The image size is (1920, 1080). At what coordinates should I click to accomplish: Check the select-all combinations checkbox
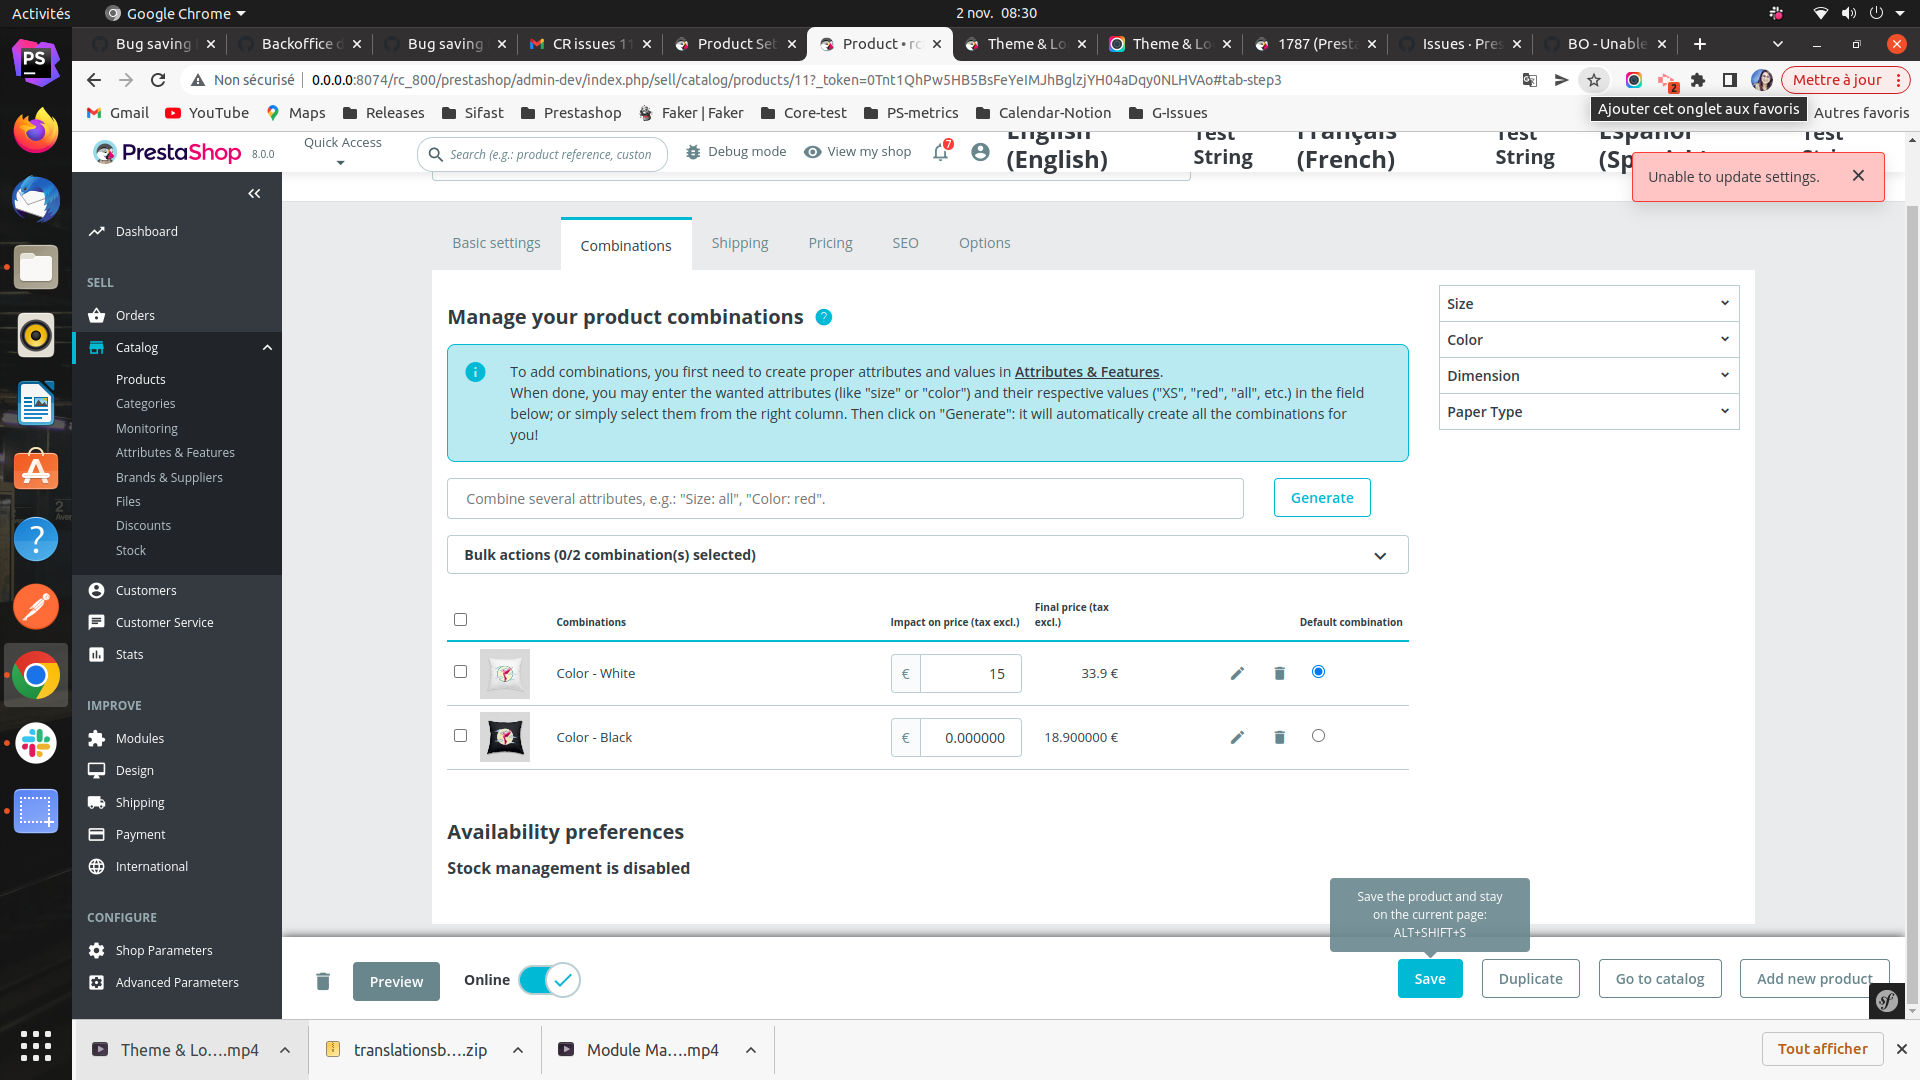click(x=460, y=619)
